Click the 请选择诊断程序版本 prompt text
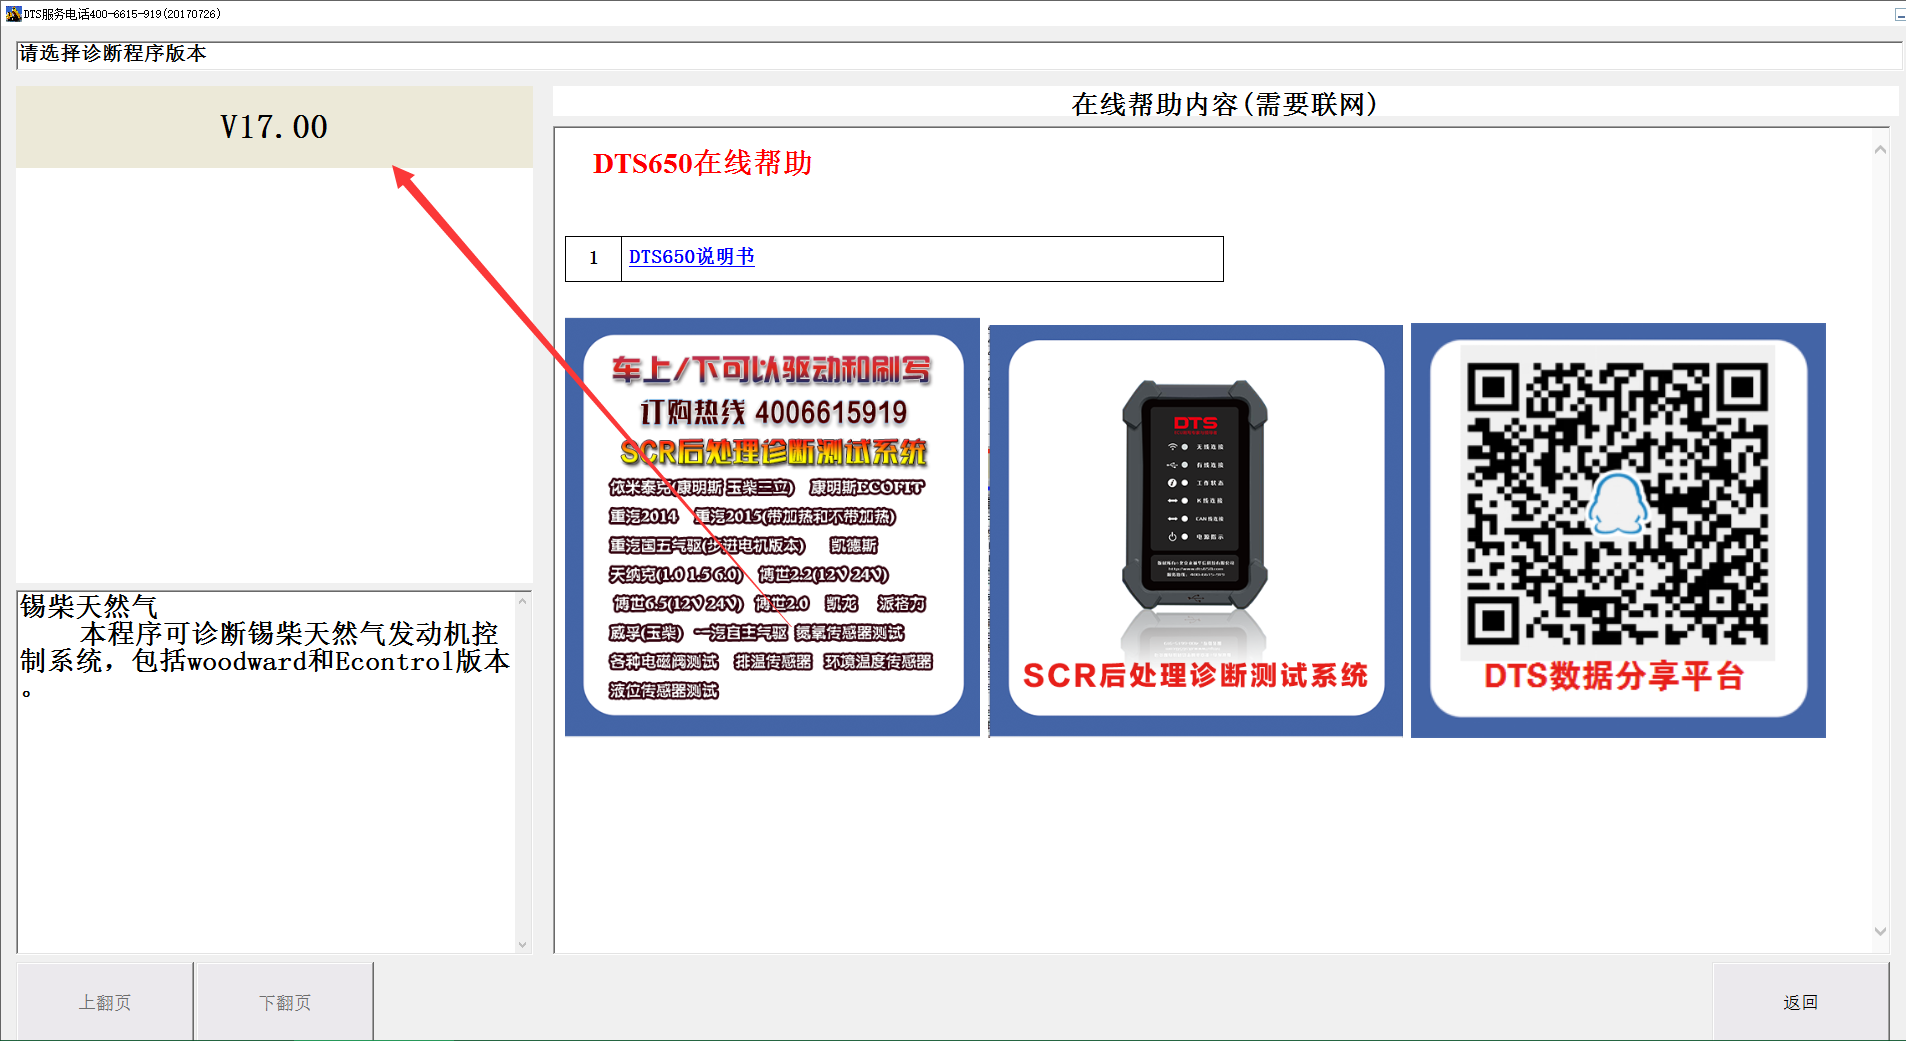 (113, 54)
